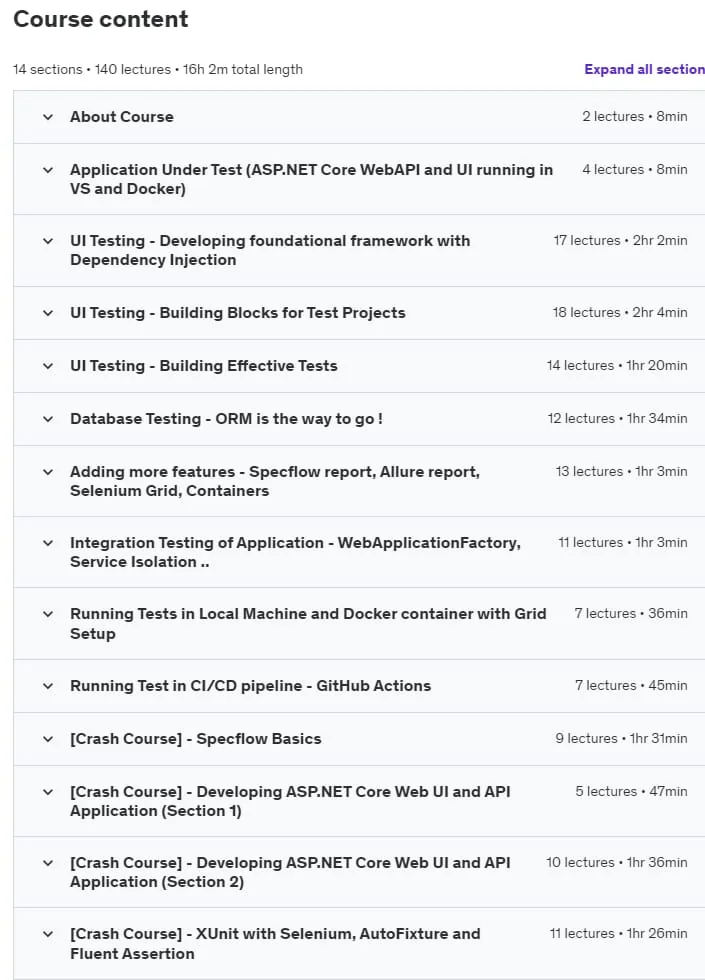Select 17 lectures 2hr 2min summary text

point(620,241)
